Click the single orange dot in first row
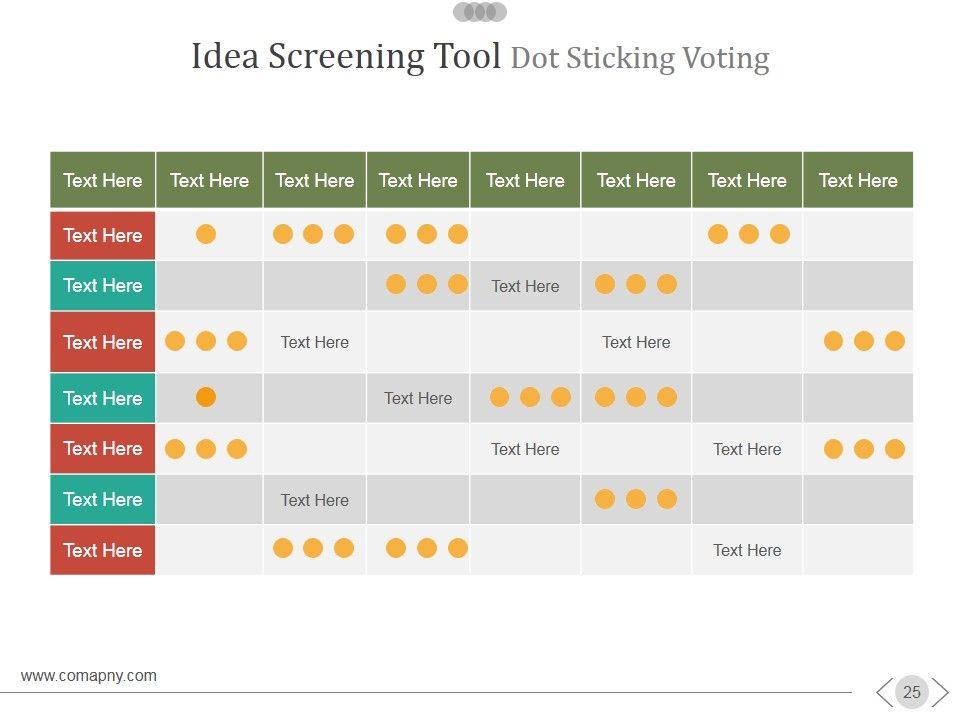 click(206, 234)
